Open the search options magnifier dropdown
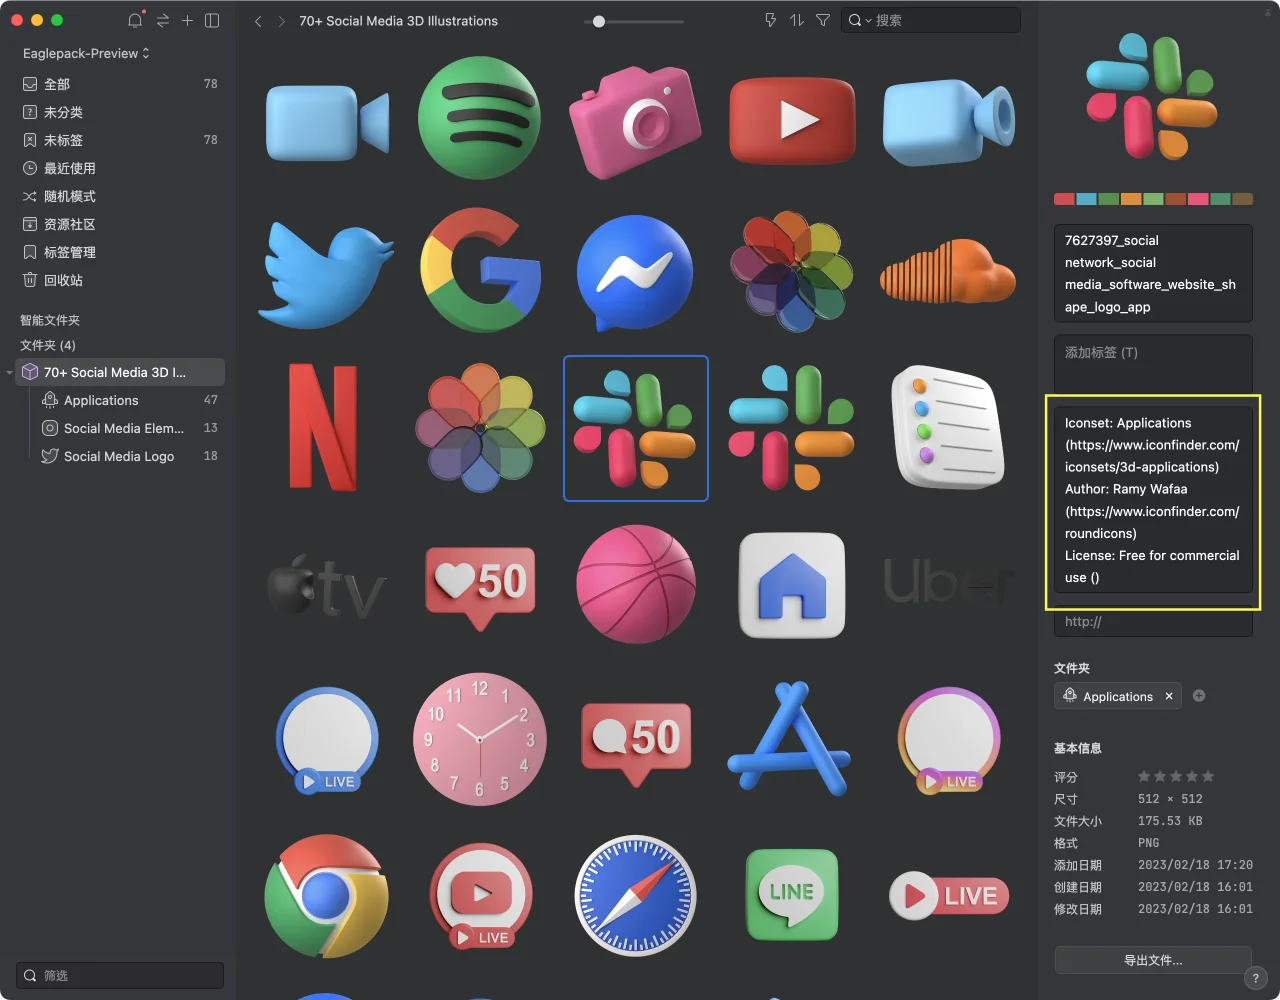 click(859, 20)
